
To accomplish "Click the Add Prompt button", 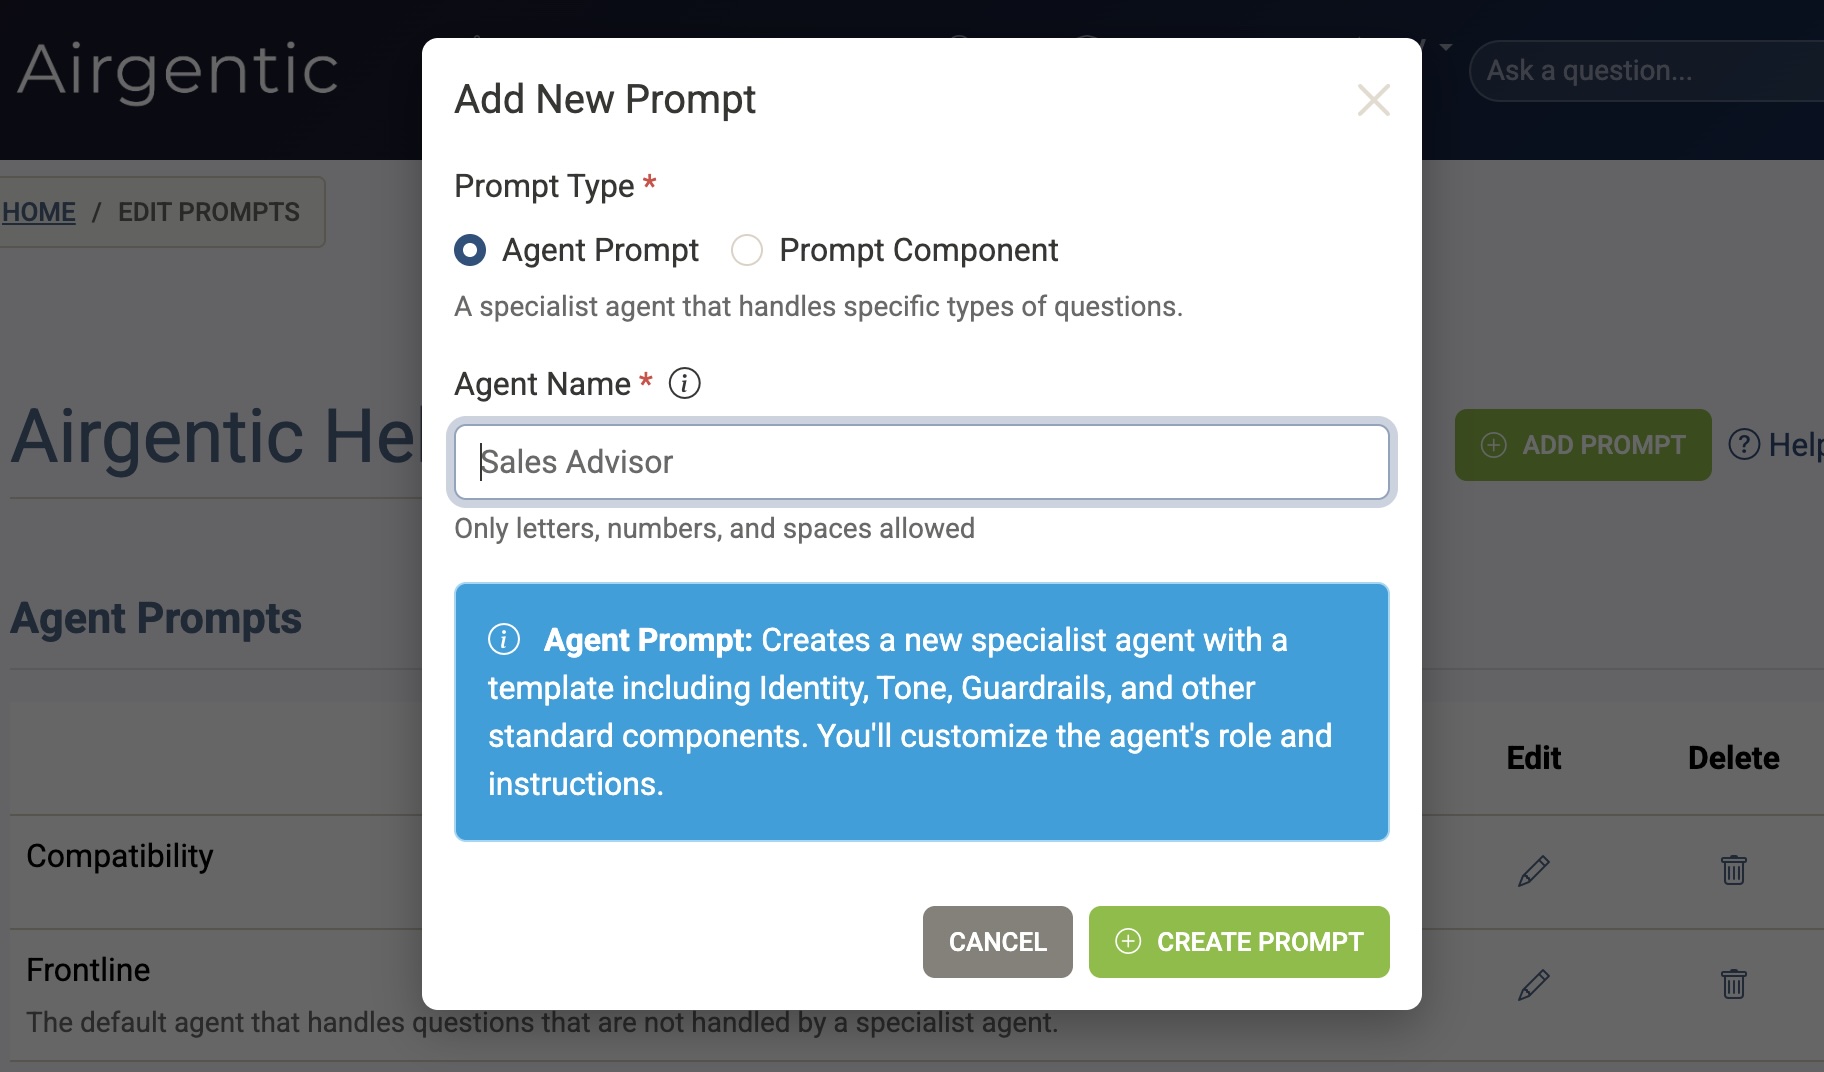I will point(1582,445).
